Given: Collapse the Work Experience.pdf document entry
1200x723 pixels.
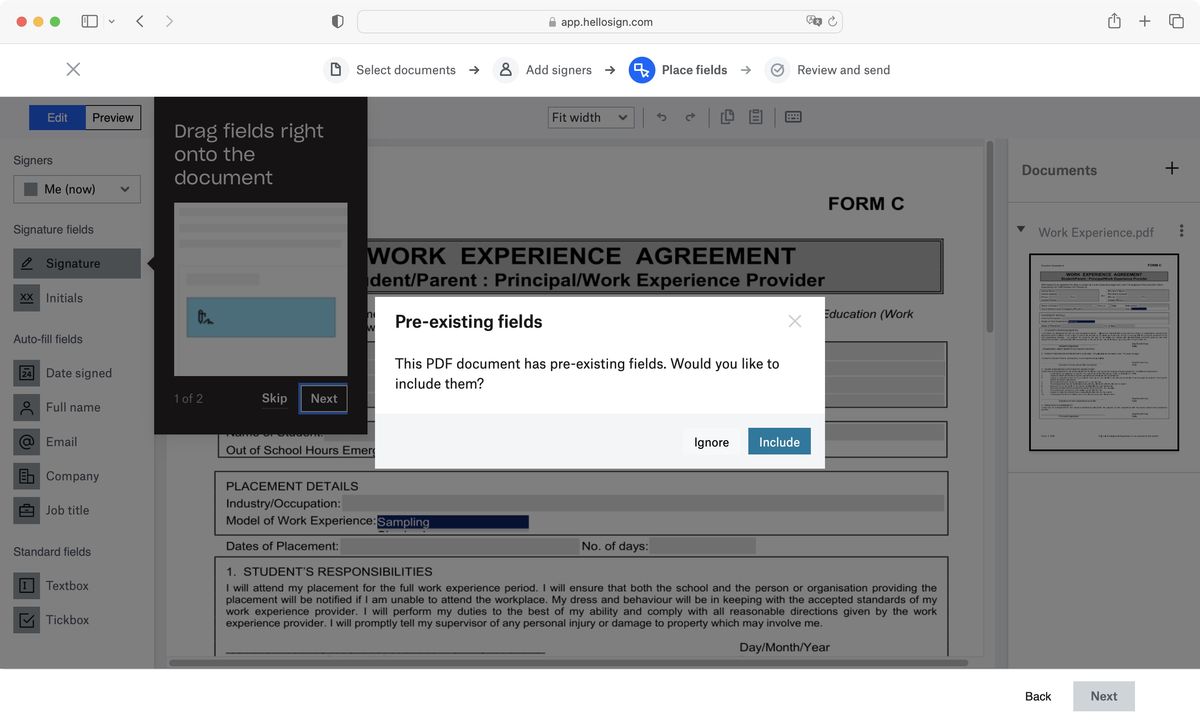Looking at the screenshot, I should [x=1021, y=230].
